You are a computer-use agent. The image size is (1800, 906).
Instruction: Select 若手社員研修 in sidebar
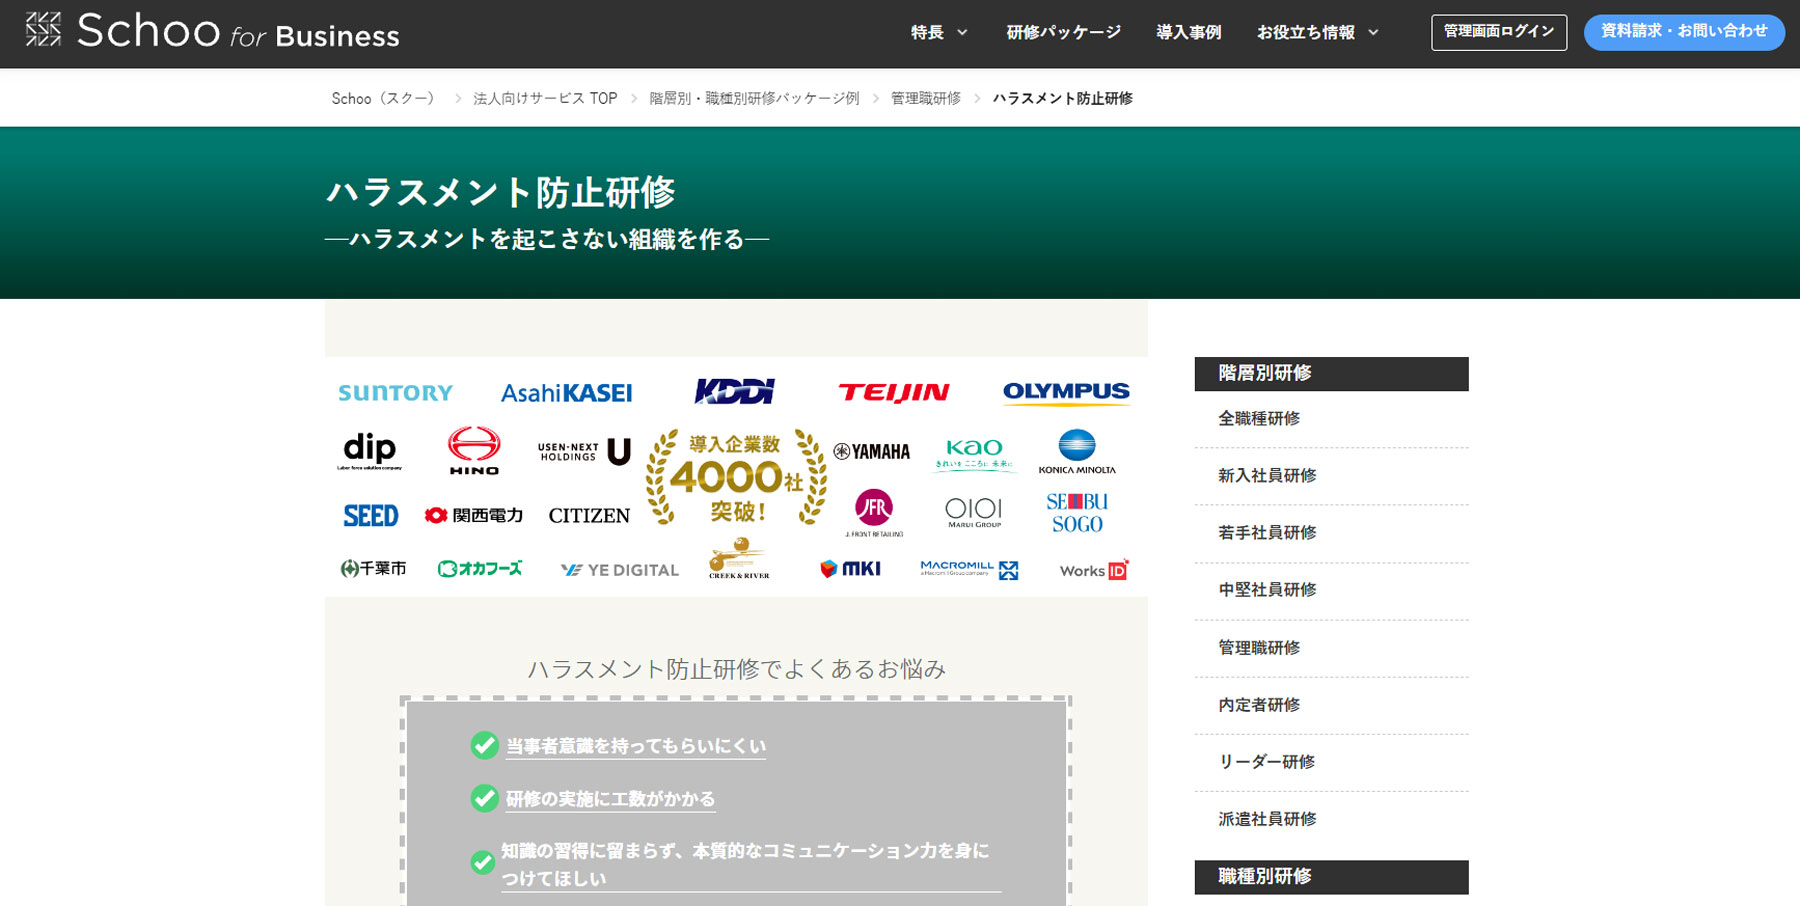coord(1267,532)
